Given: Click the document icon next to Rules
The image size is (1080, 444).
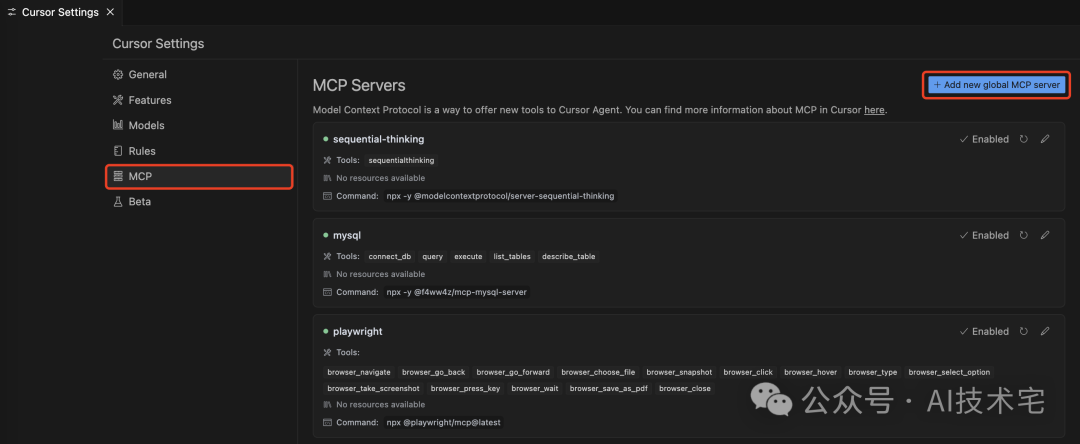Looking at the screenshot, I should (118, 151).
